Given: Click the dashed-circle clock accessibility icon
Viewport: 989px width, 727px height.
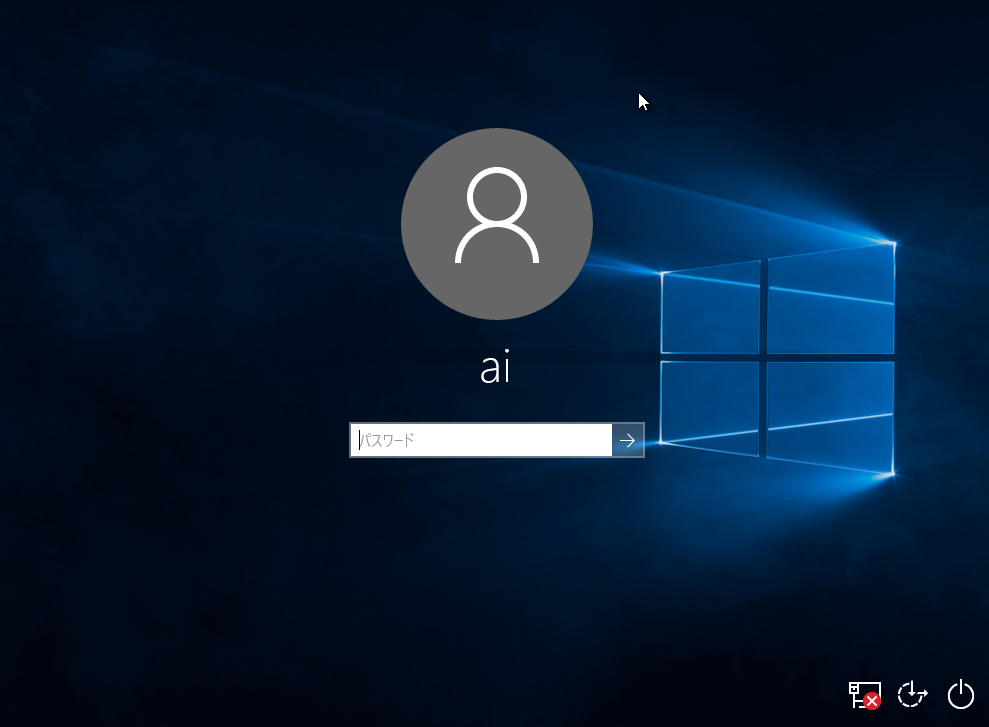Looking at the screenshot, I should click(x=912, y=694).
